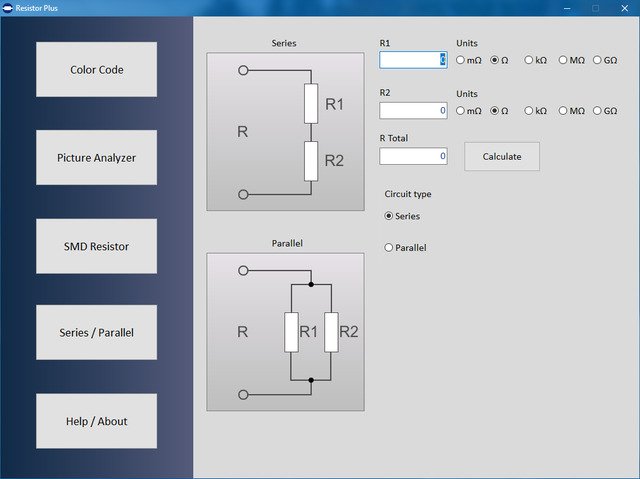
Task: Open the Help / About page
Action: pos(96,421)
